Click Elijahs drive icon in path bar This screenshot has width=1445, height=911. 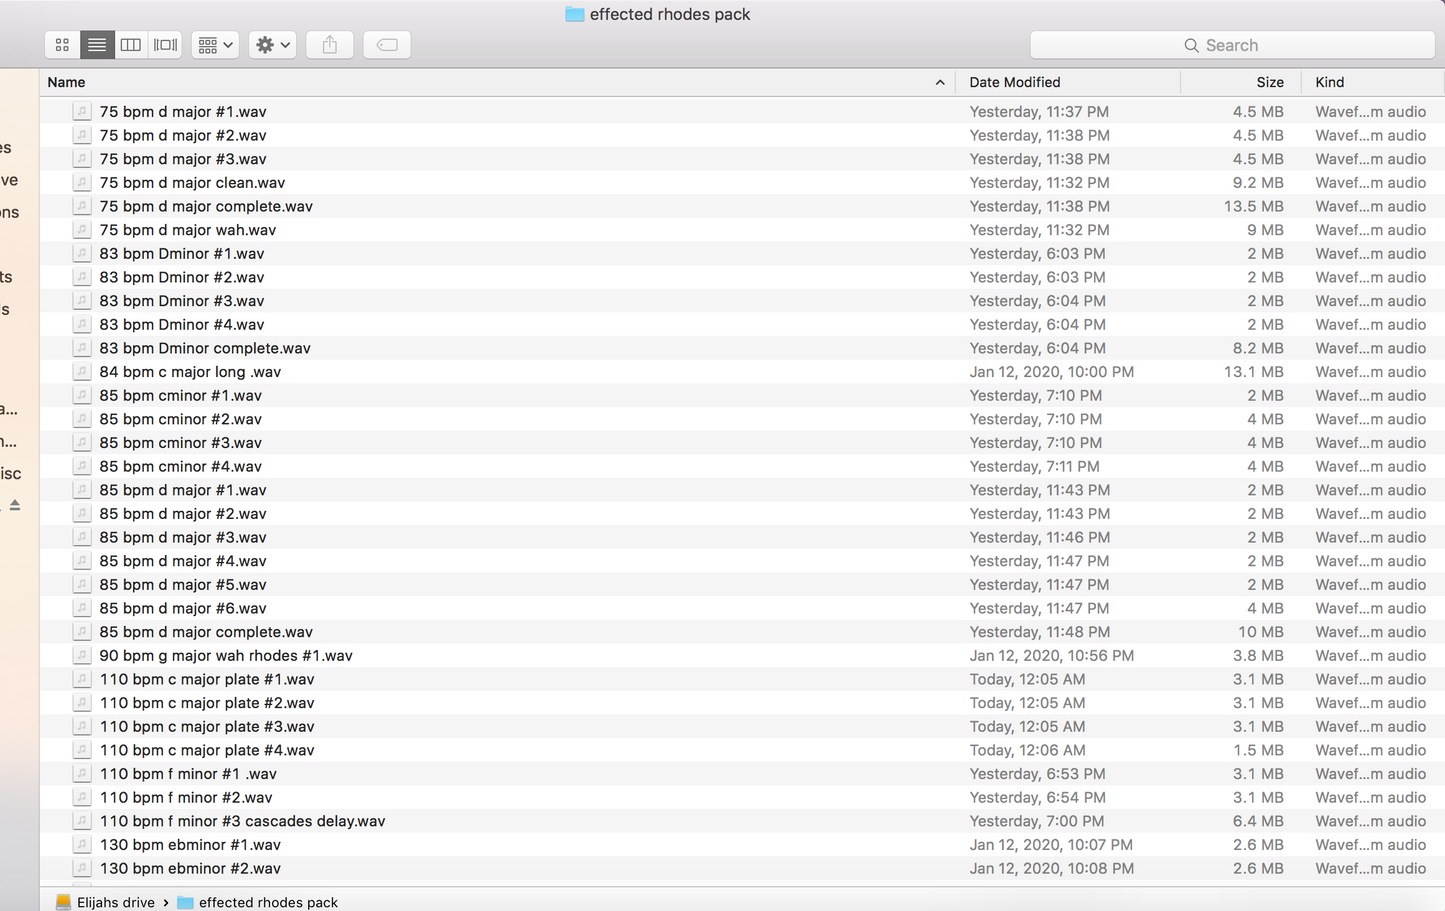click(63, 902)
